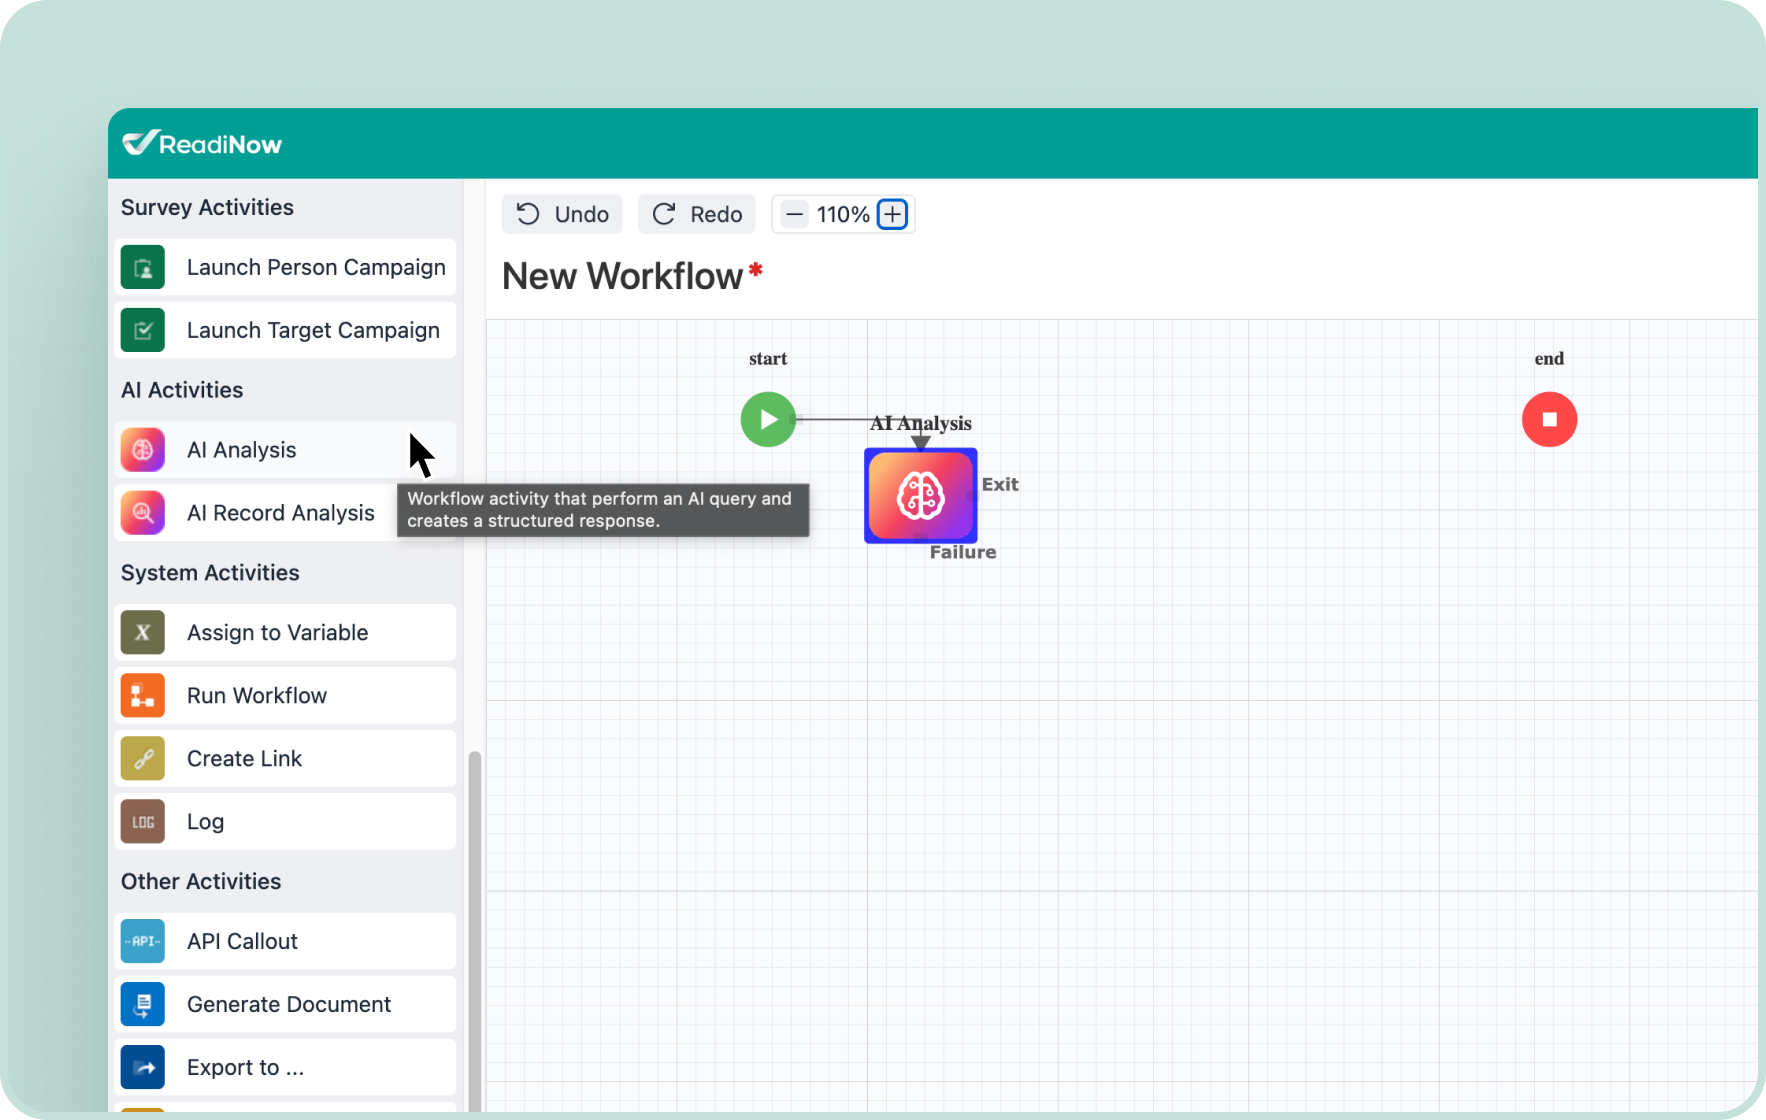Select the Generate Document activity
The height and width of the screenshot is (1120, 1766).
(142, 1004)
